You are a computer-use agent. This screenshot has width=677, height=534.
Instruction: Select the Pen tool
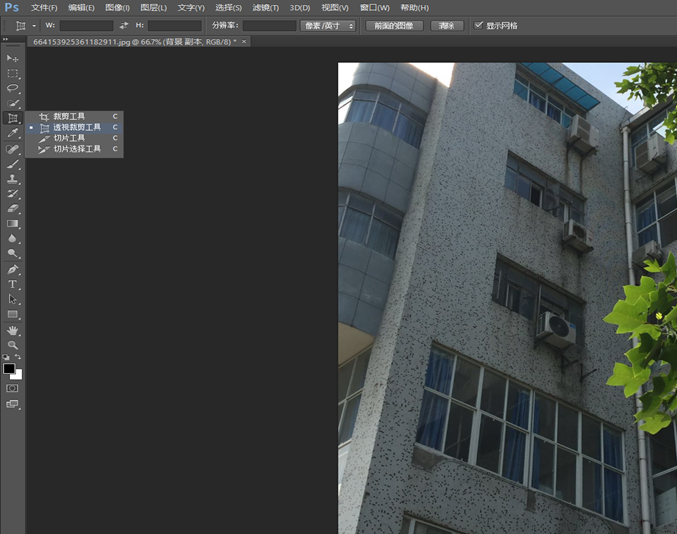(13, 269)
